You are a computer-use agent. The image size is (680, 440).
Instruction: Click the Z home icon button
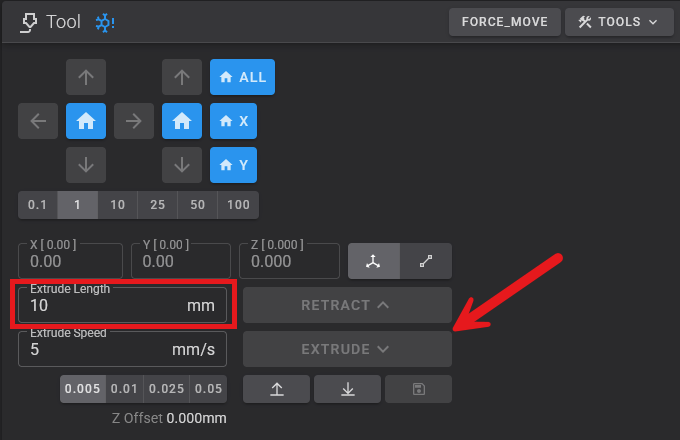pos(181,121)
